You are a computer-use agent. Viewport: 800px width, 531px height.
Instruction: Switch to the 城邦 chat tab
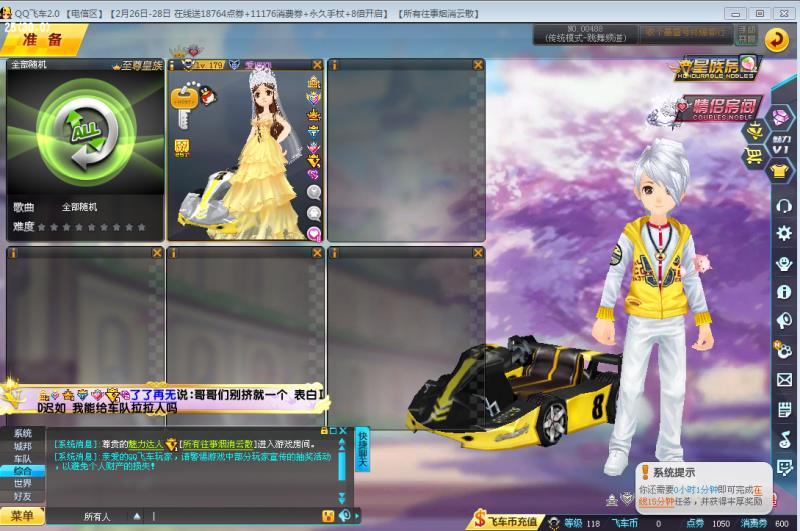pos(22,446)
